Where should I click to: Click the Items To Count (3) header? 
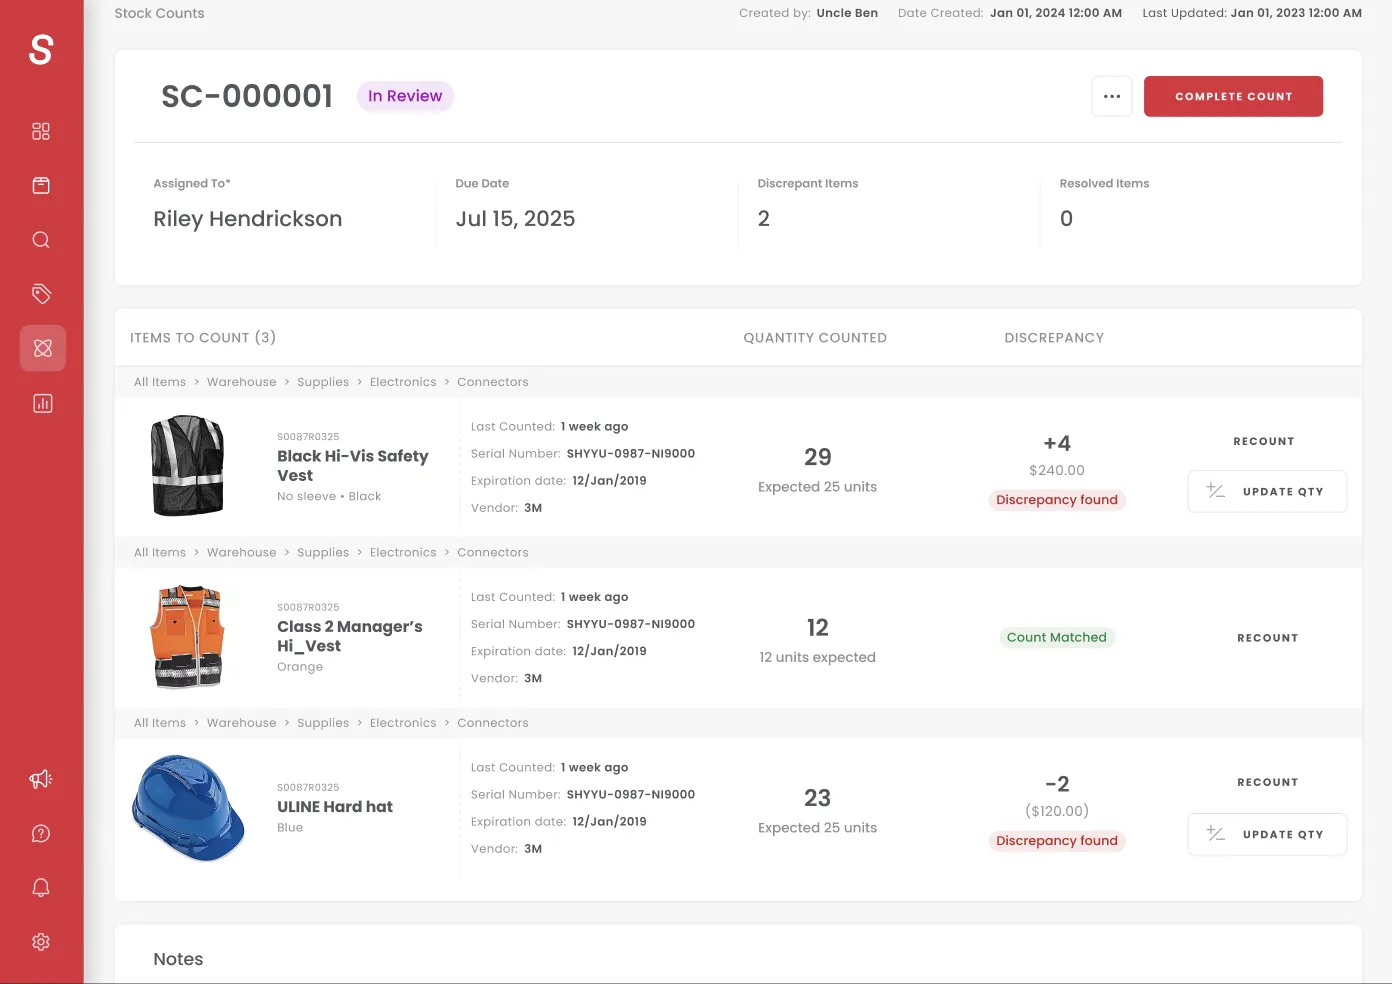[x=203, y=338]
